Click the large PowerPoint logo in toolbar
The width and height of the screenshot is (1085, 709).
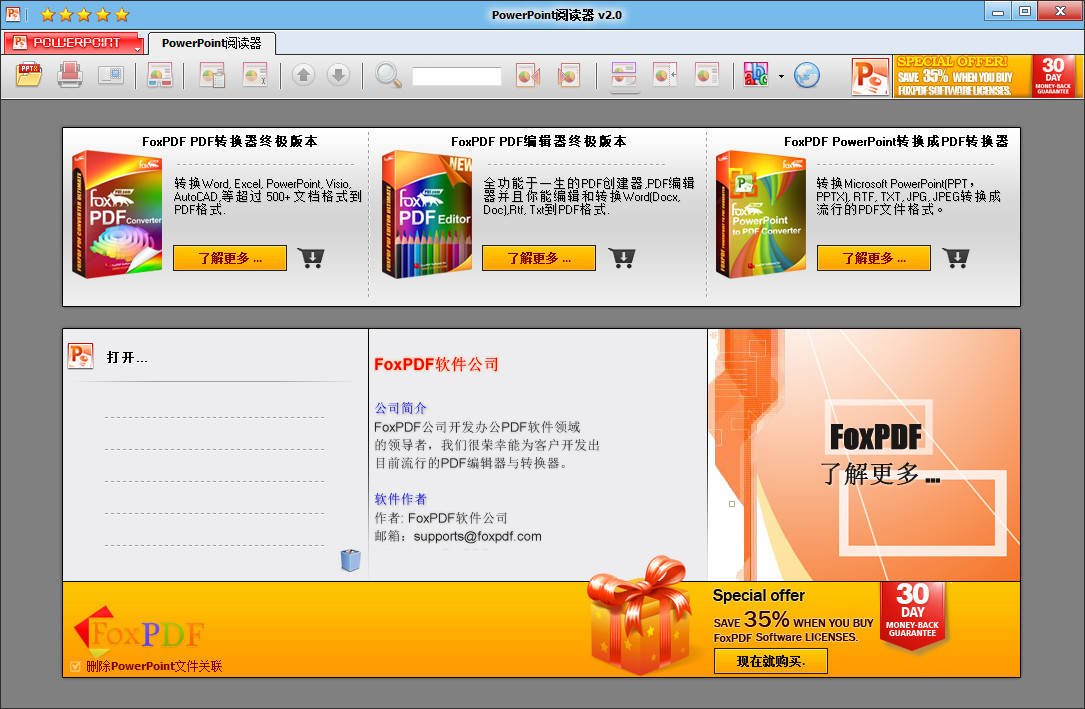[870, 77]
